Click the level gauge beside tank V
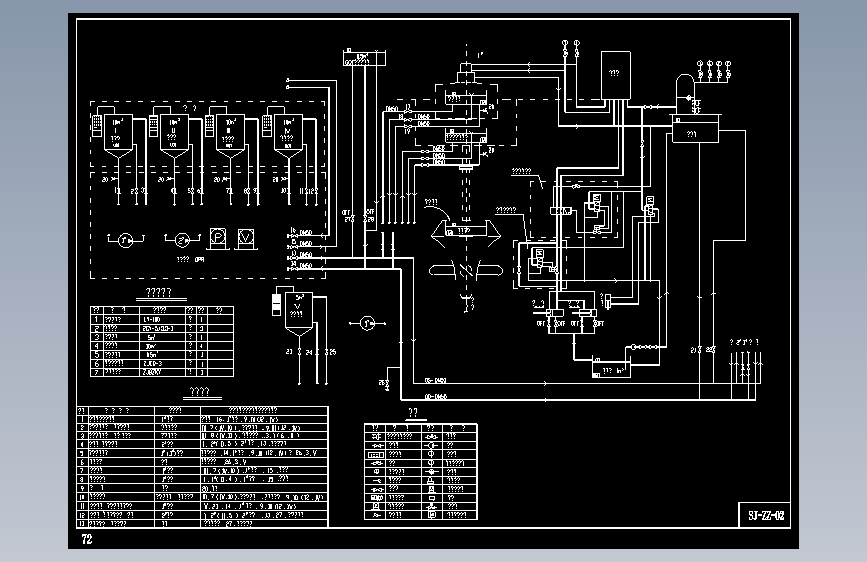This screenshot has height=562, width=867. [x=276, y=305]
